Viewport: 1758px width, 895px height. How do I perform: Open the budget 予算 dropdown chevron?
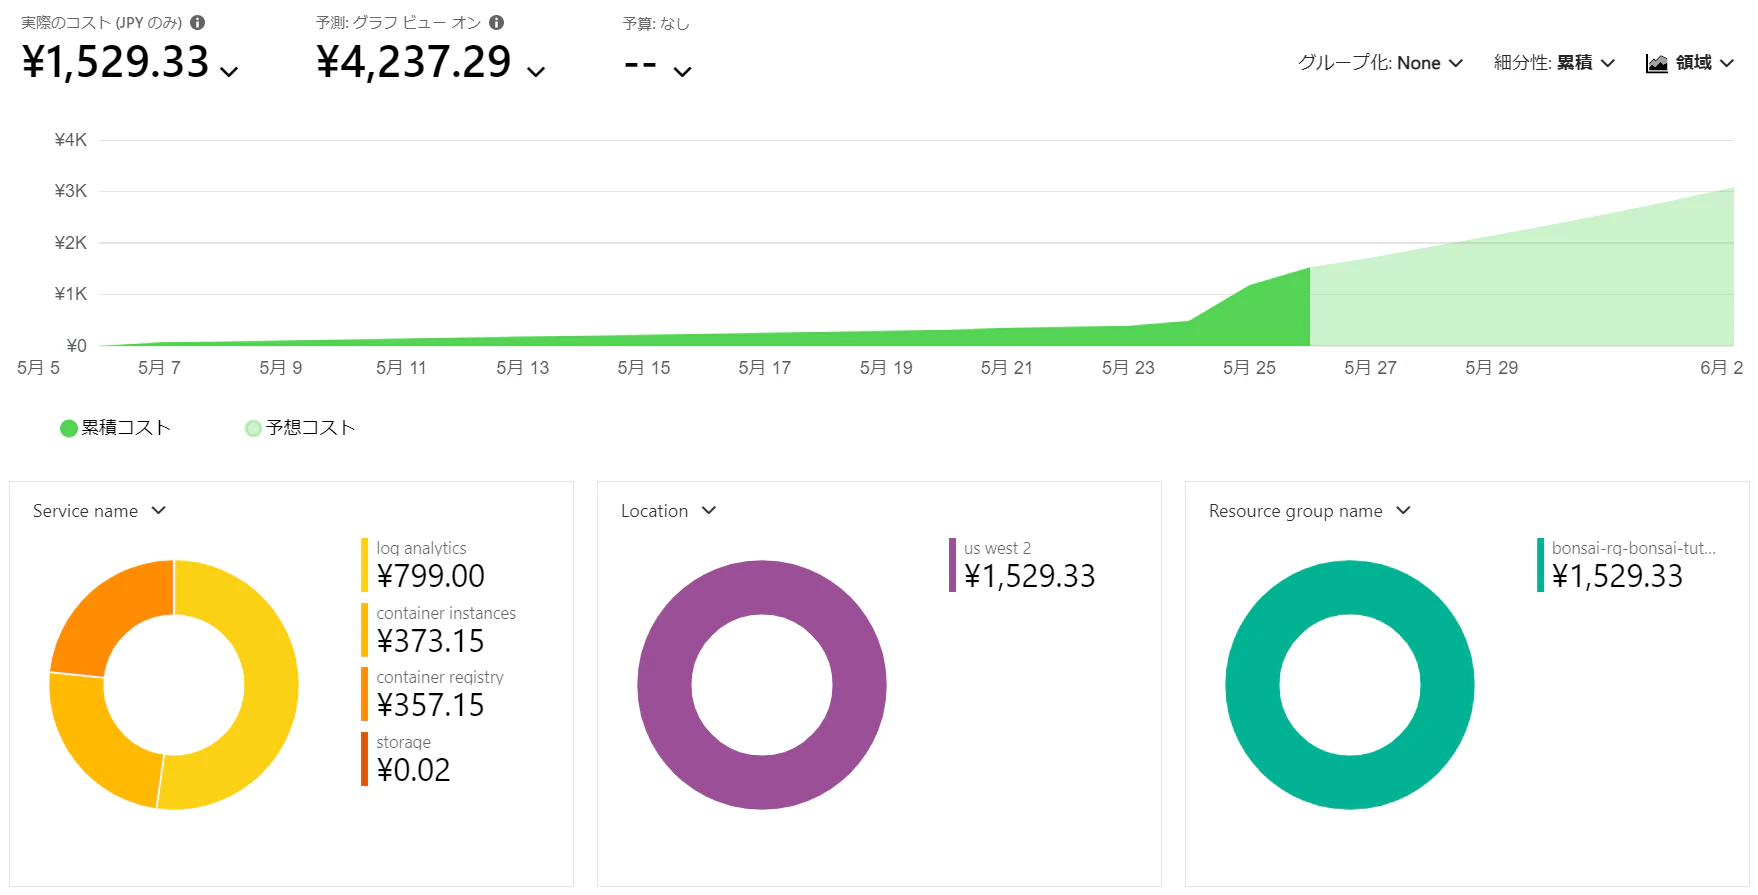pos(682,71)
